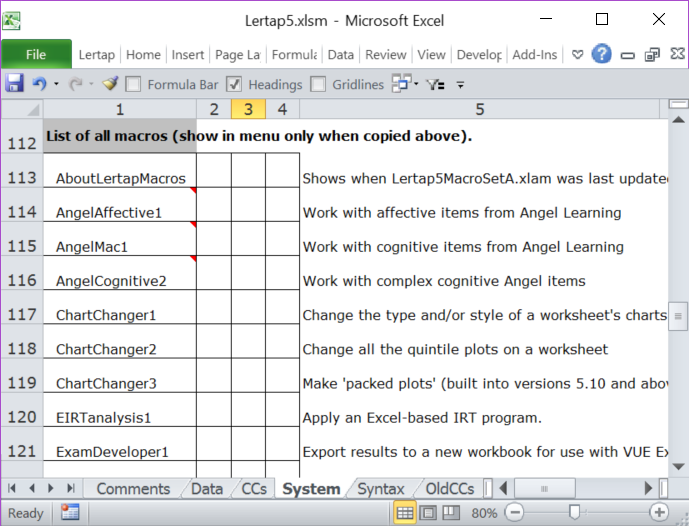Go to previous sheet tab arrow
This screenshot has width=689, height=526.
(x=32, y=488)
